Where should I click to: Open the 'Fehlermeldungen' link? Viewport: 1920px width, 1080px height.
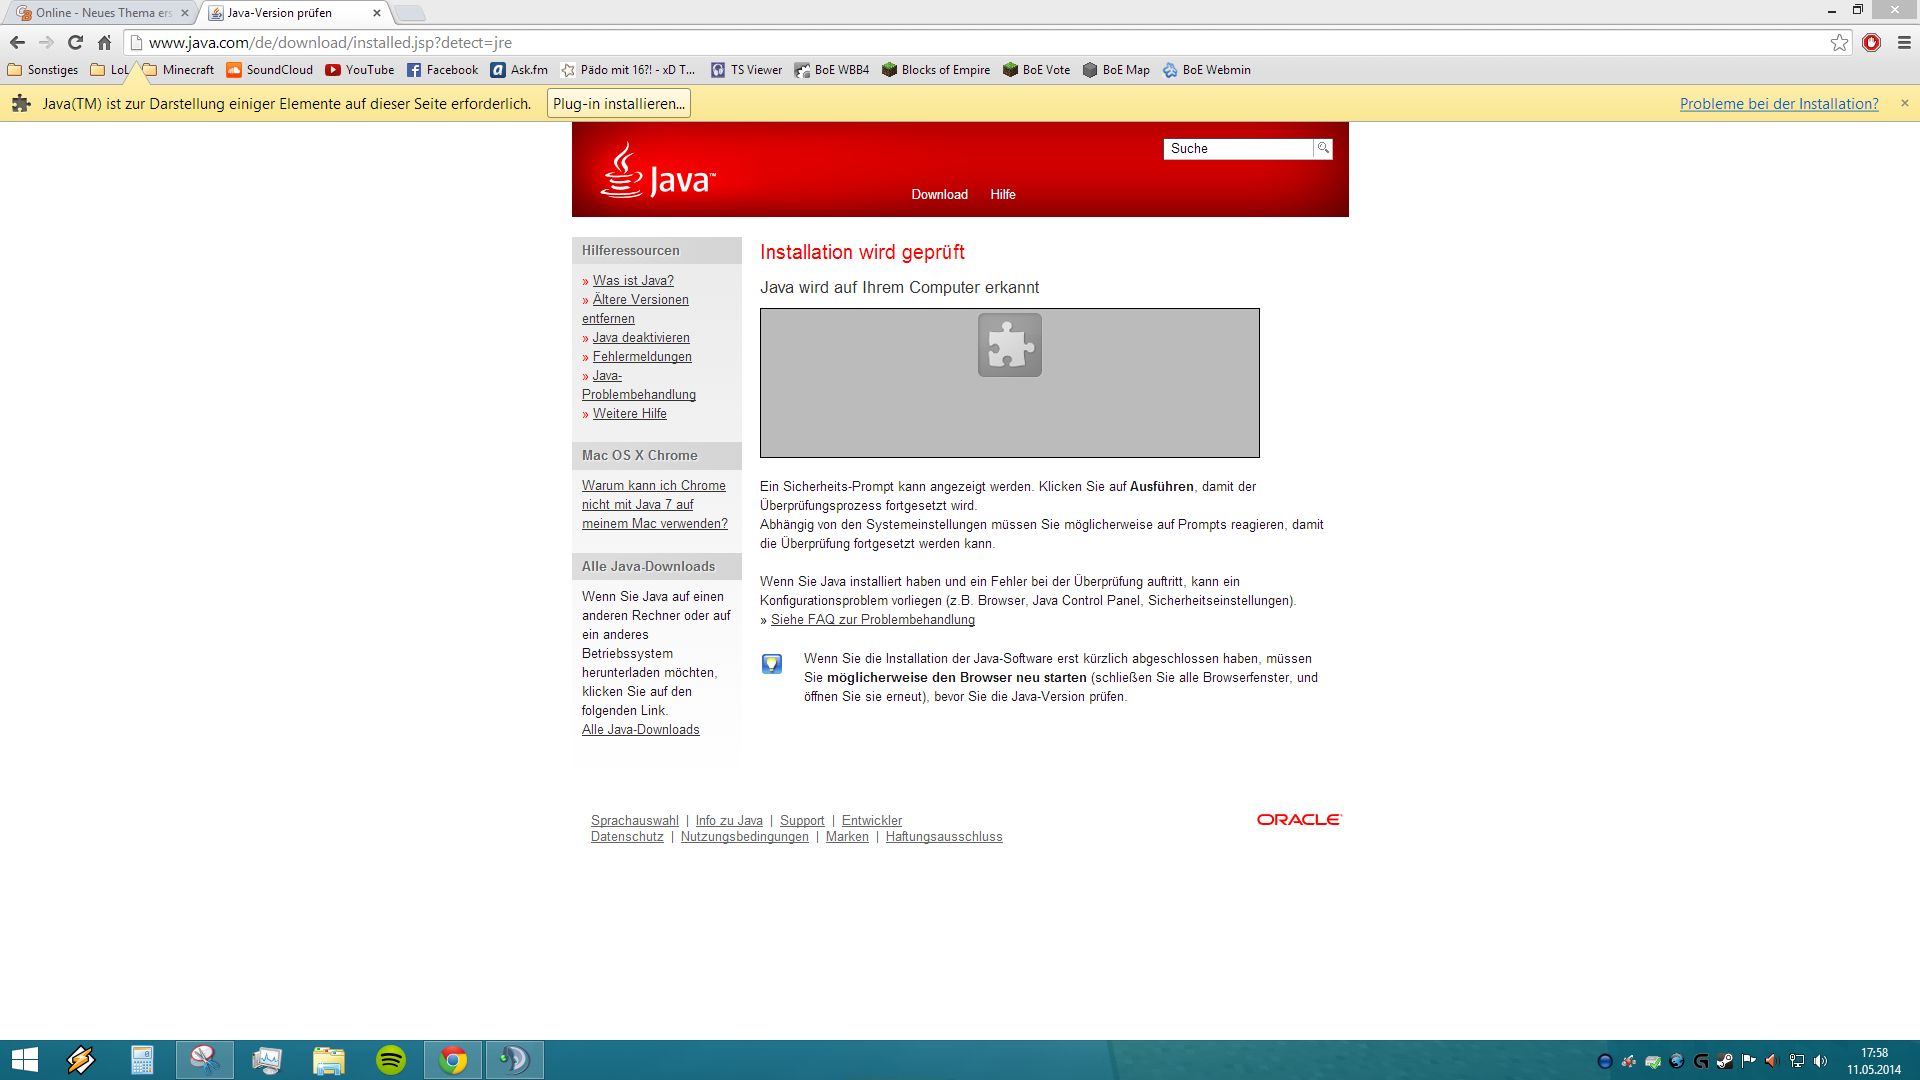tap(642, 357)
